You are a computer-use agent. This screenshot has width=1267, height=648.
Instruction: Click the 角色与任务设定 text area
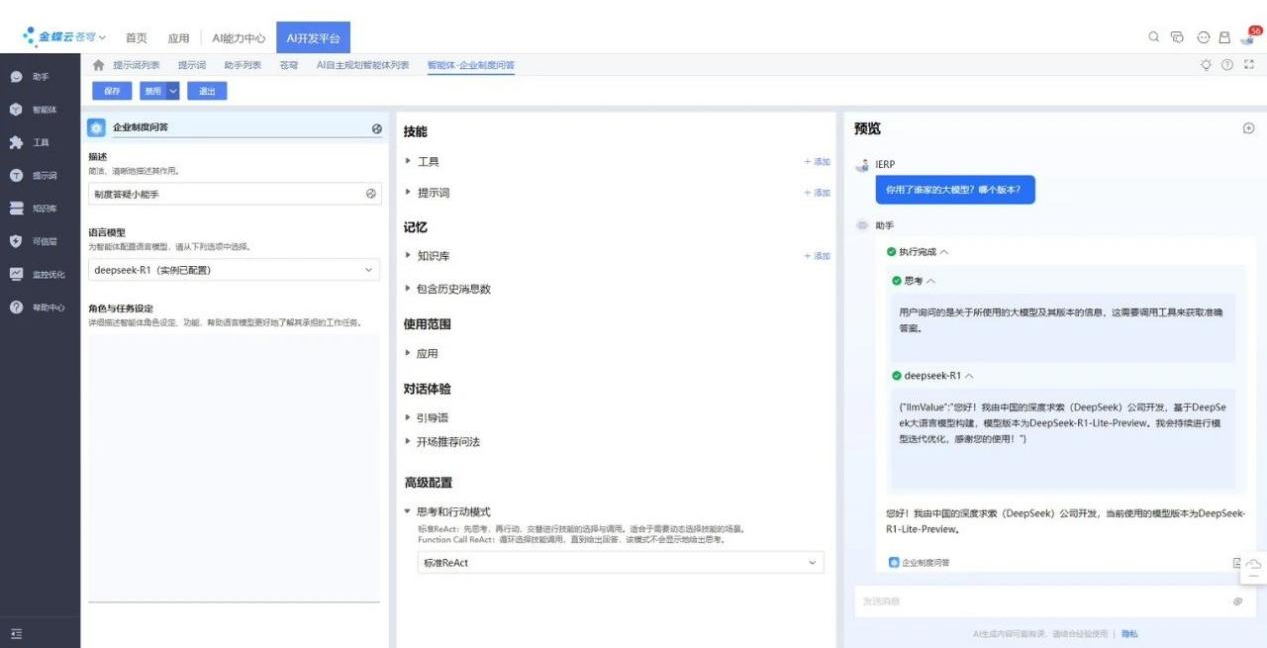(x=234, y=467)
